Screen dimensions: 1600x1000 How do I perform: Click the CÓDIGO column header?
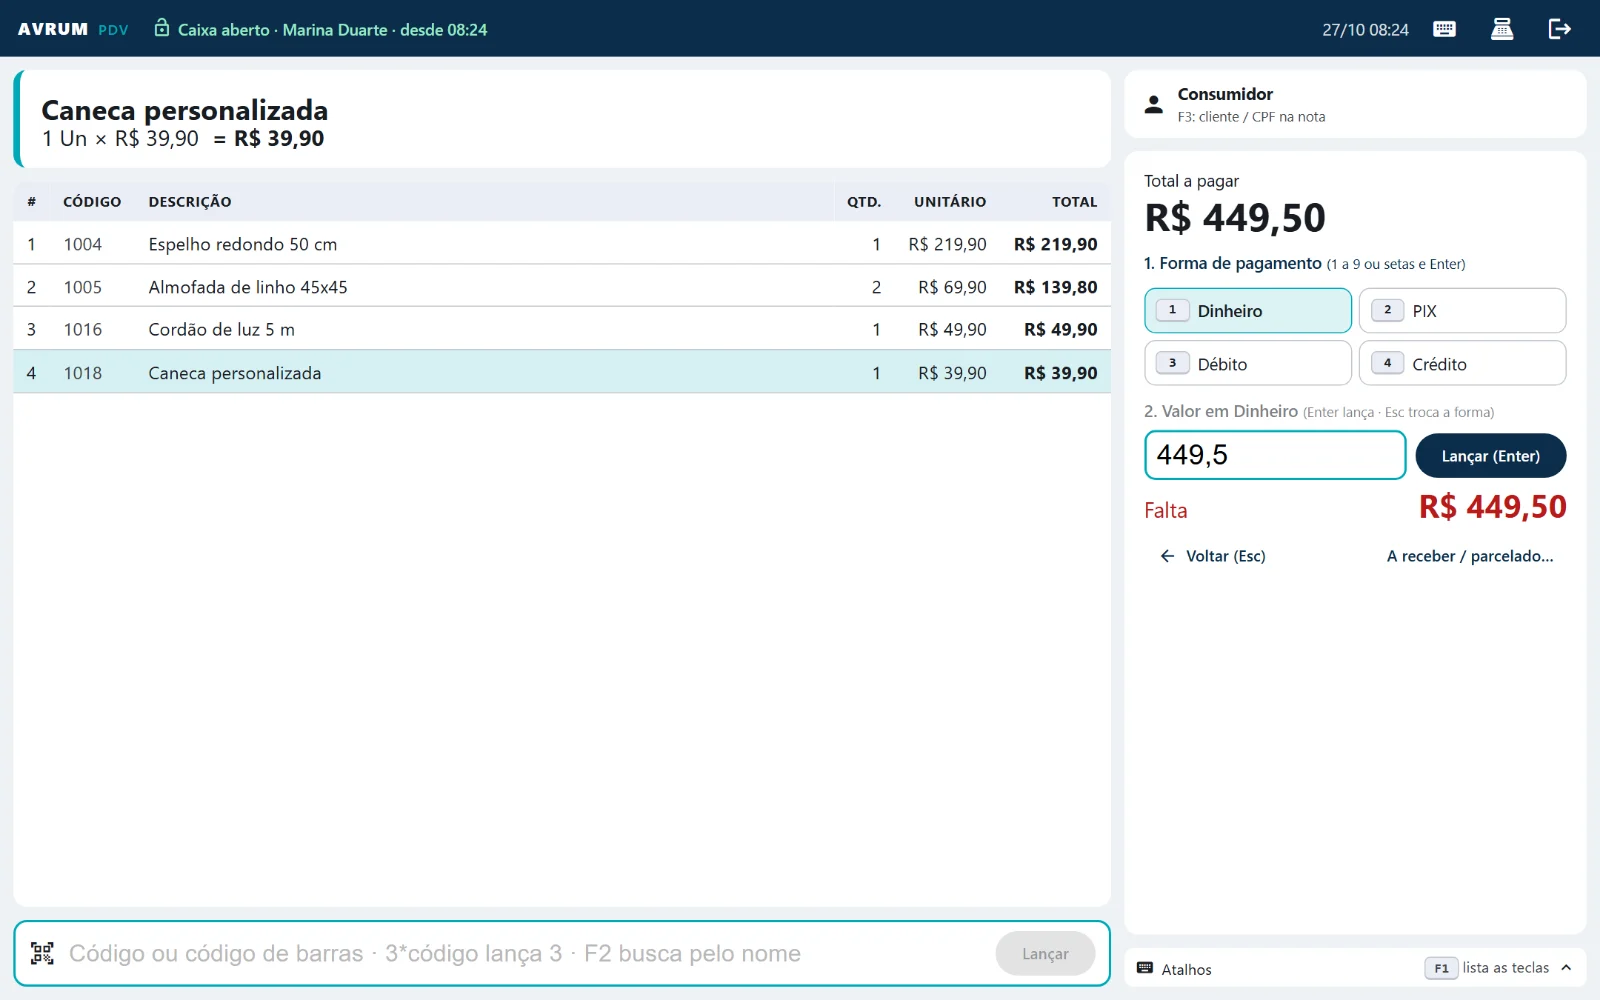92,202
